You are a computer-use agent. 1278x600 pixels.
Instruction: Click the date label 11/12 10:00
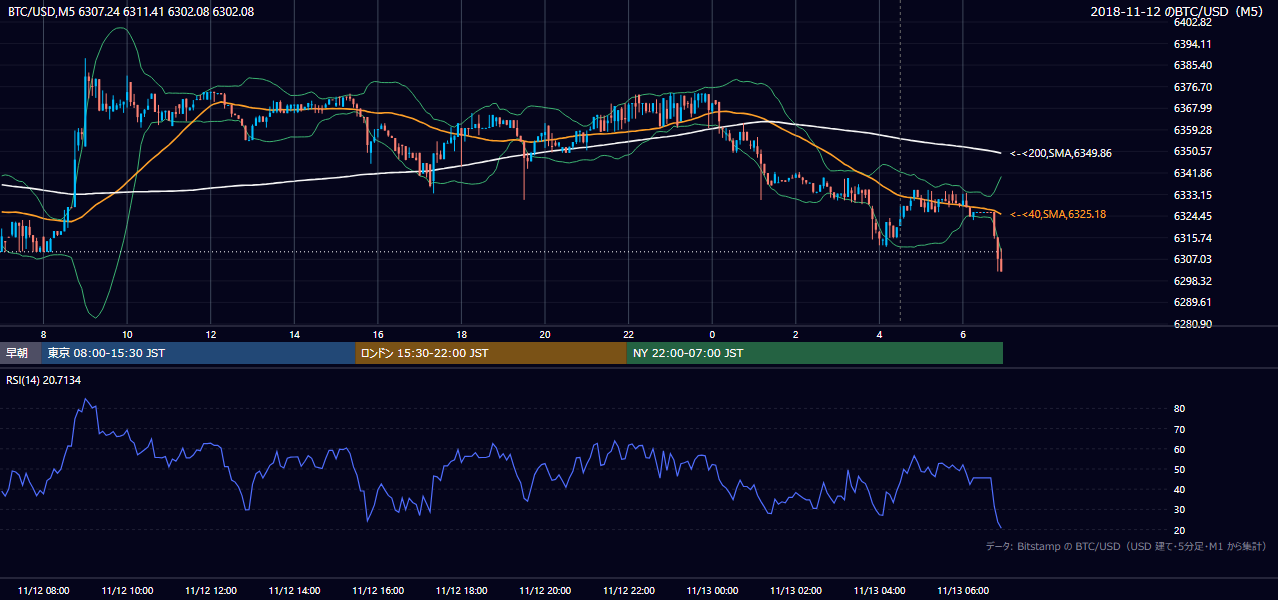tap(127, 591)
